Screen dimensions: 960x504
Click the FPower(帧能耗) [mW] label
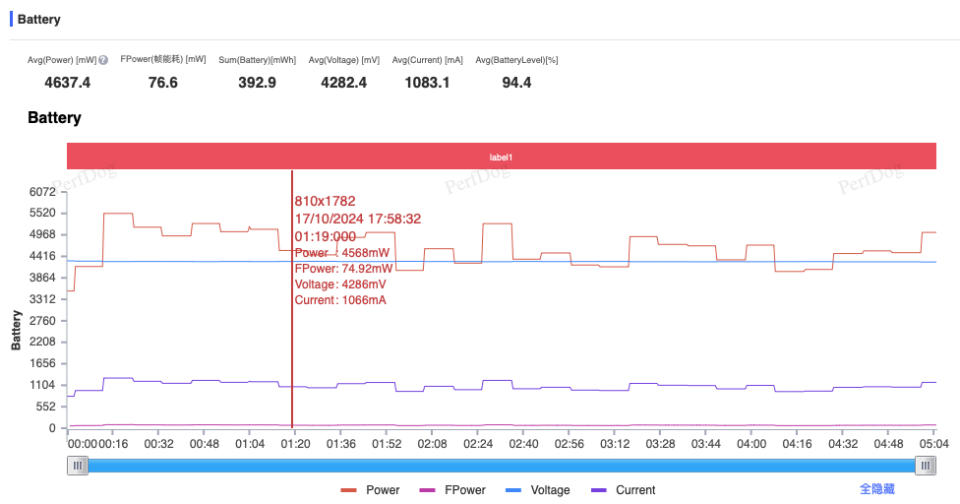(x=163, y=59)
